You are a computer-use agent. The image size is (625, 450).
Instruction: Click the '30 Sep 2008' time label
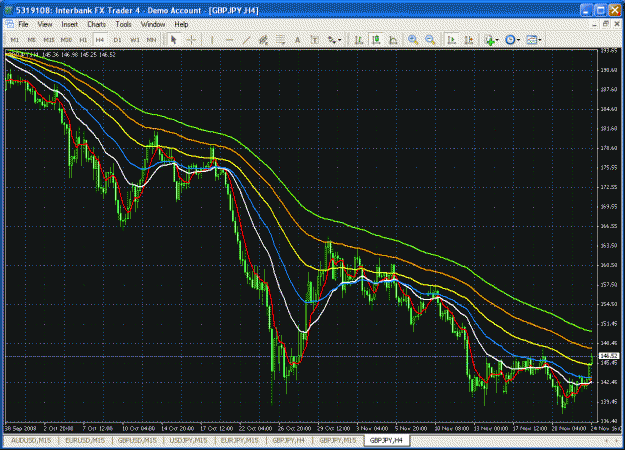pos(20,428)
